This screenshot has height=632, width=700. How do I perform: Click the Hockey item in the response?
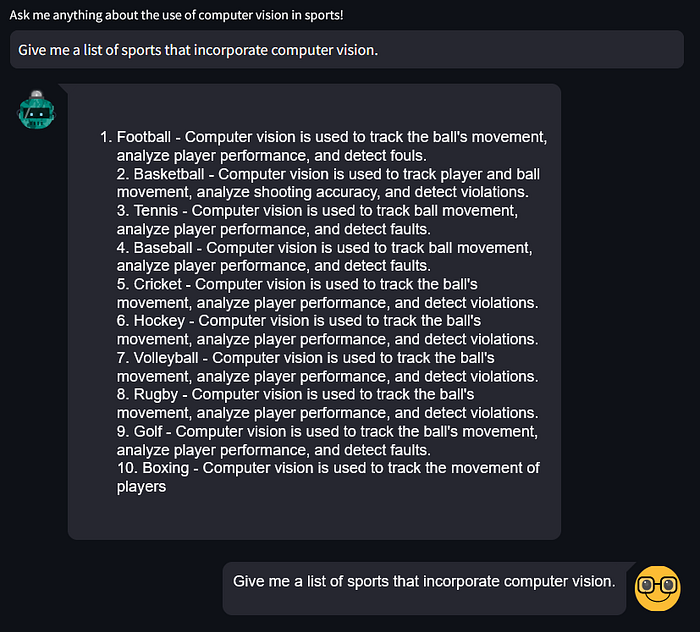[327, 330]
